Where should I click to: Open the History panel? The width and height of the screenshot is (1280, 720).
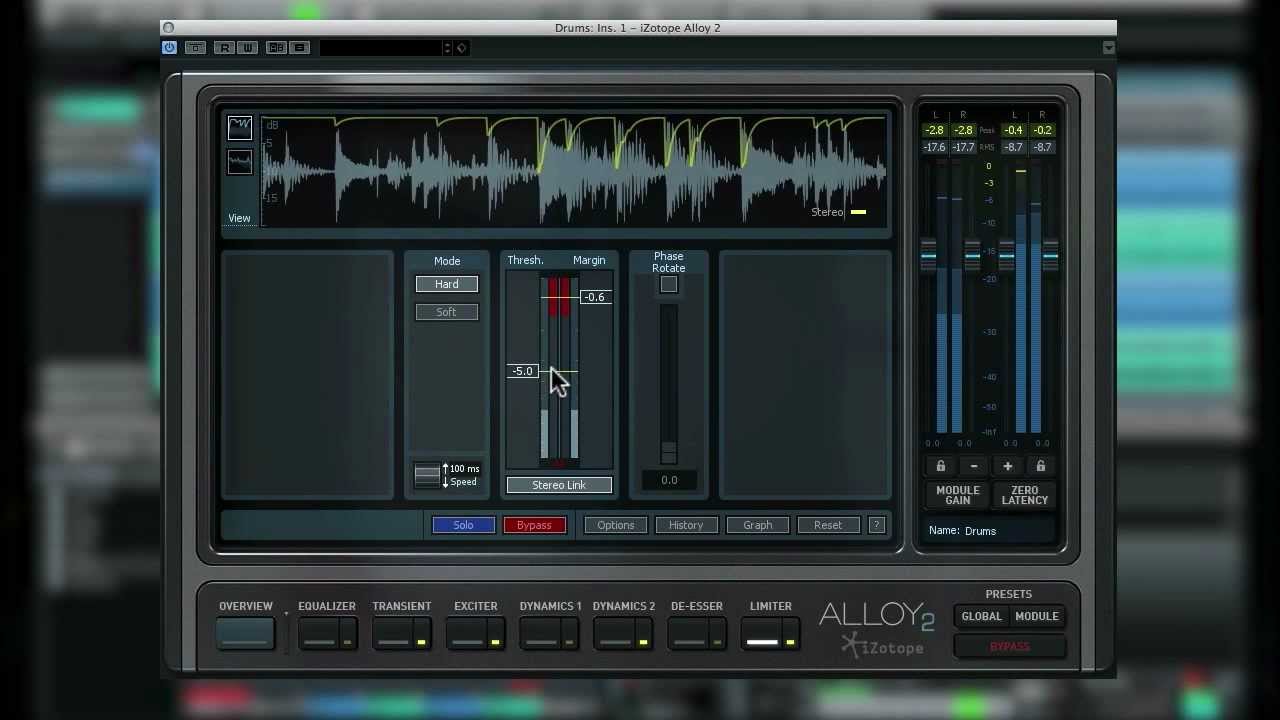(x=686, y=525)
